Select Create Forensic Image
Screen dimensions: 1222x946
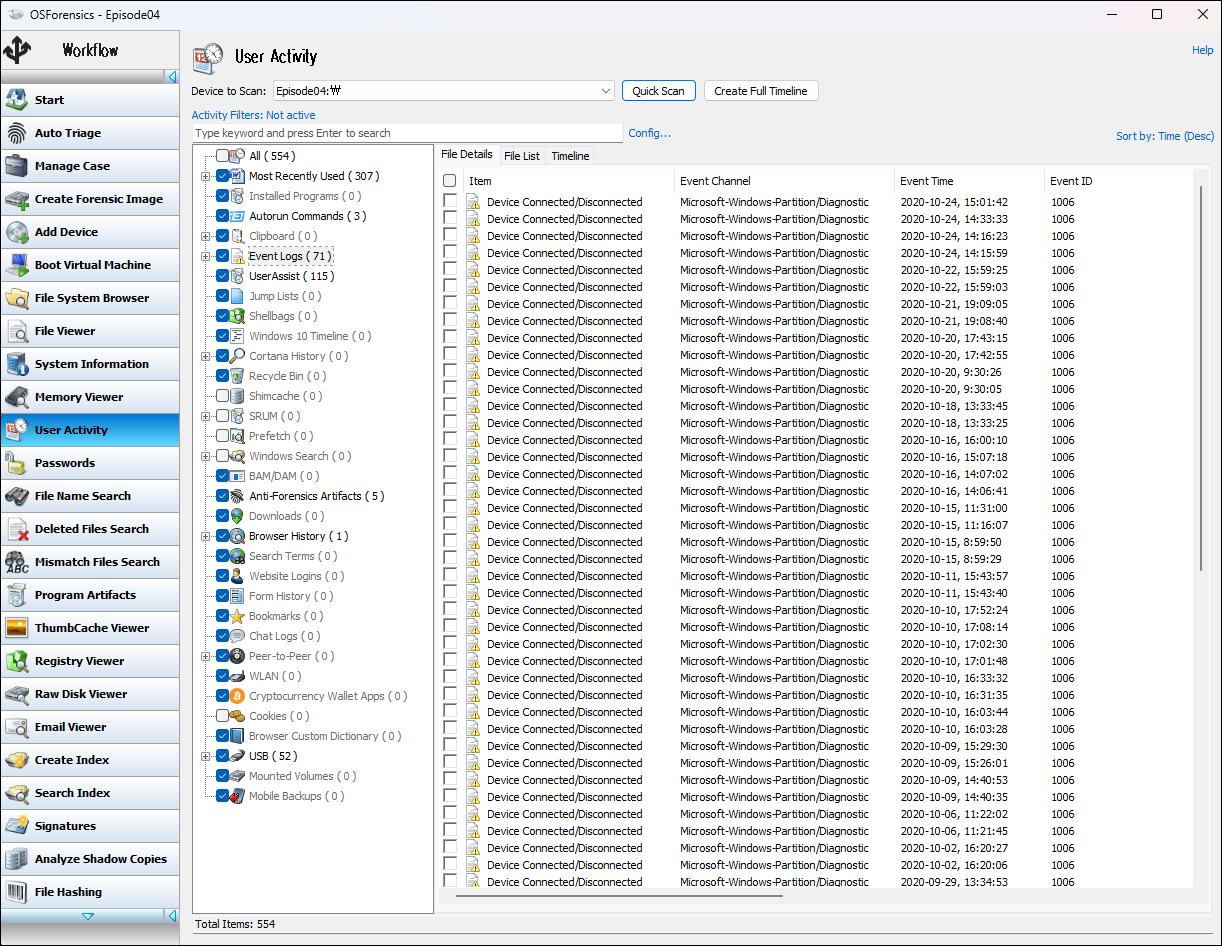click(90, 199)
